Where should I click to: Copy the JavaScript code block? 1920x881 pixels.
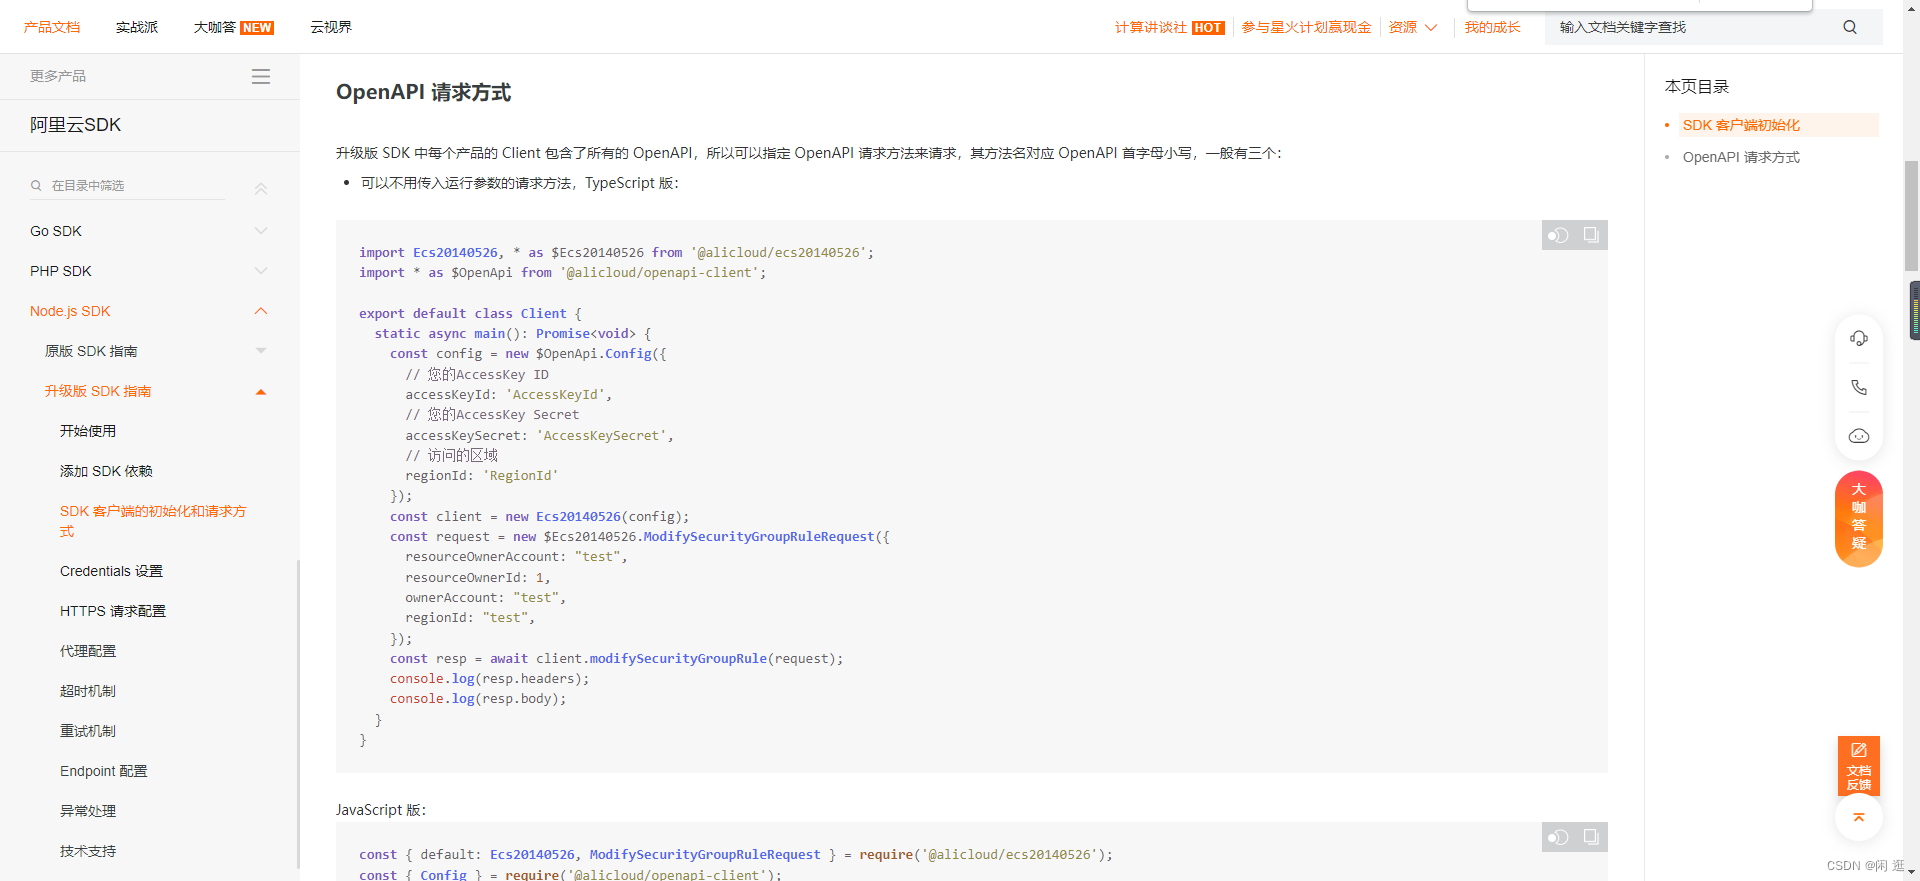[1591, 838]
